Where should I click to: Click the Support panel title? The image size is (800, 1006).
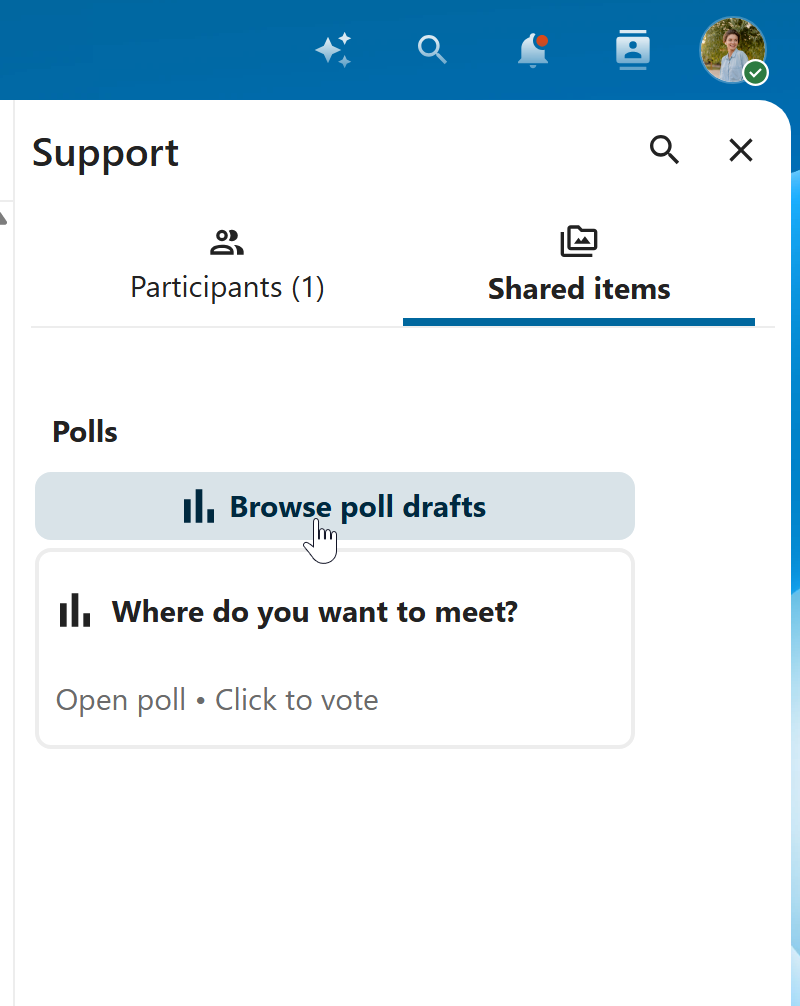(105, 153)
